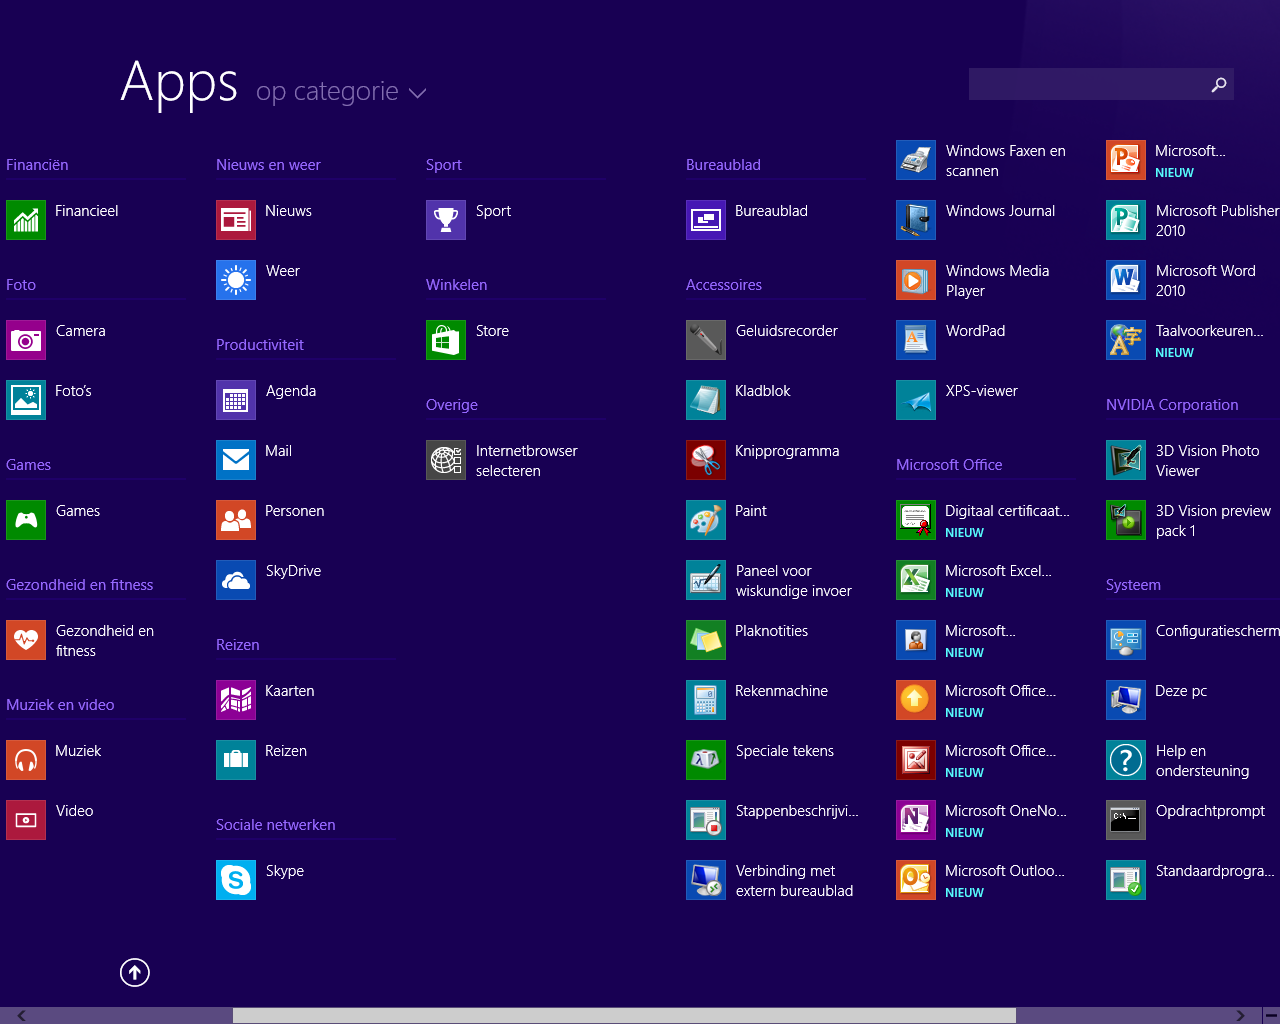Open Configuratiescherm icon

1126,640
